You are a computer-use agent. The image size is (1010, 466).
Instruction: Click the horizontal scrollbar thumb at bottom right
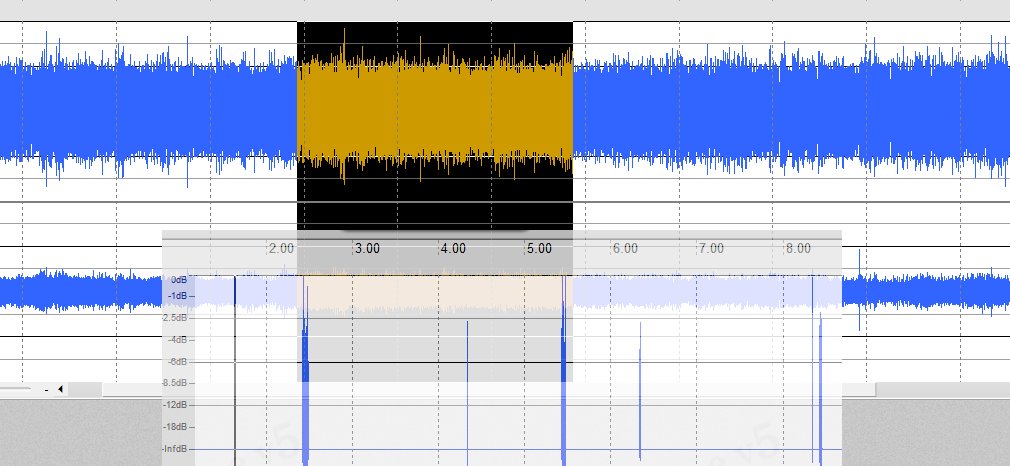point(859,389)
